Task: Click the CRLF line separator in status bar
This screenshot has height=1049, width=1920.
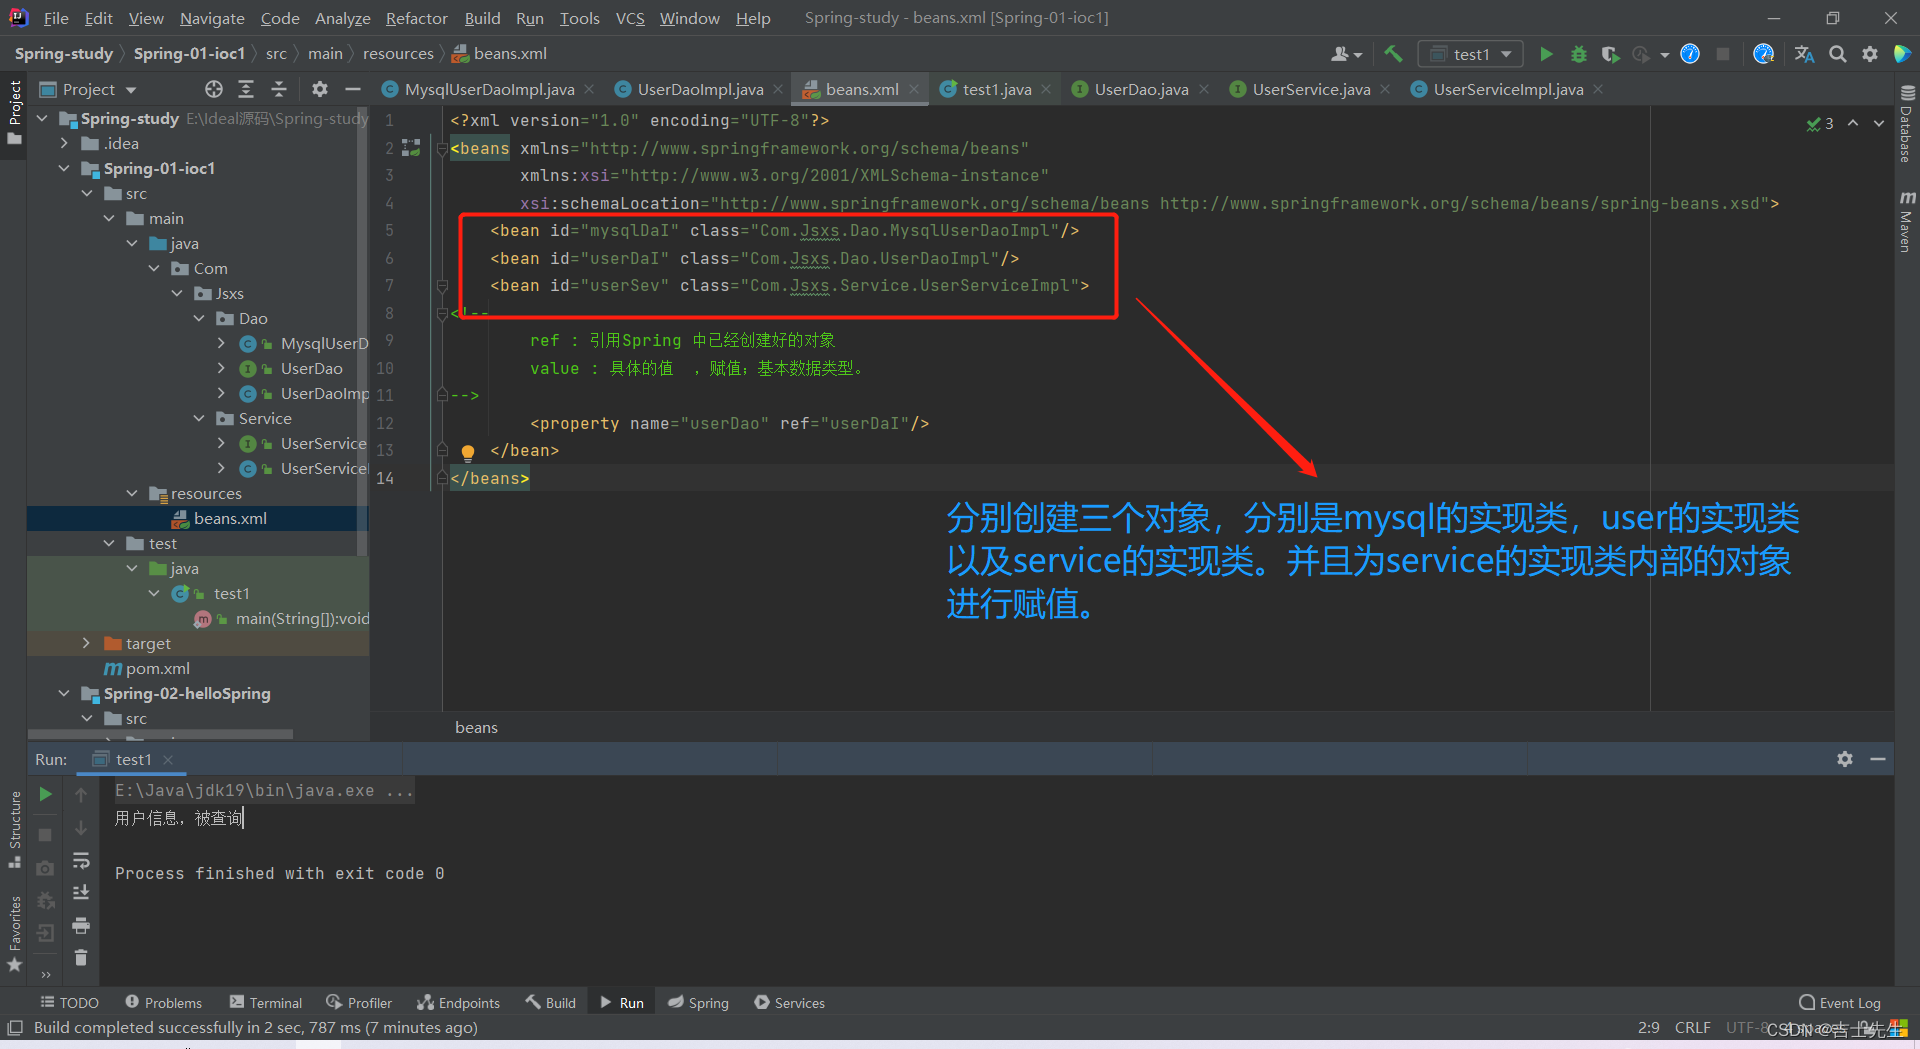Action: click(1693, 1027)
